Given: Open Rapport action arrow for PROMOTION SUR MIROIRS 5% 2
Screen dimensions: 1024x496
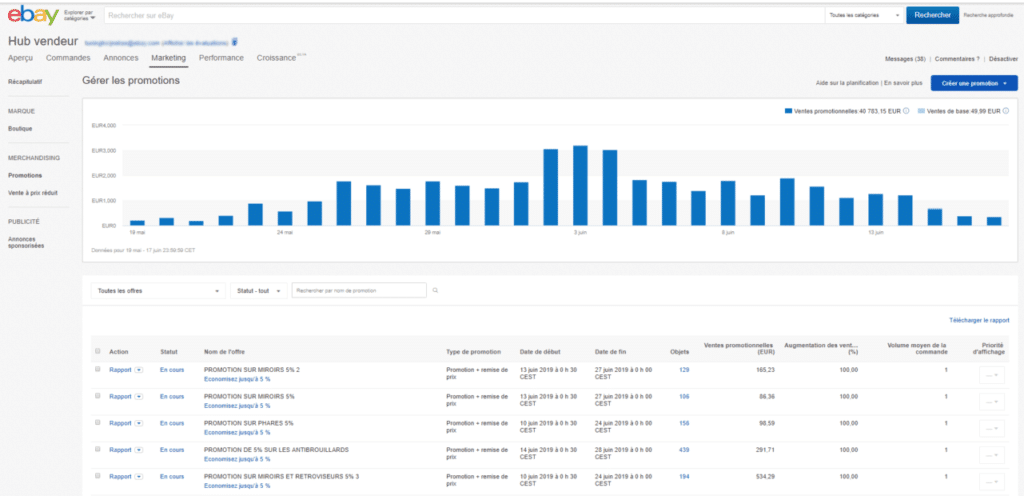Looking at the screenshot, I should click(x=138, y=370).
